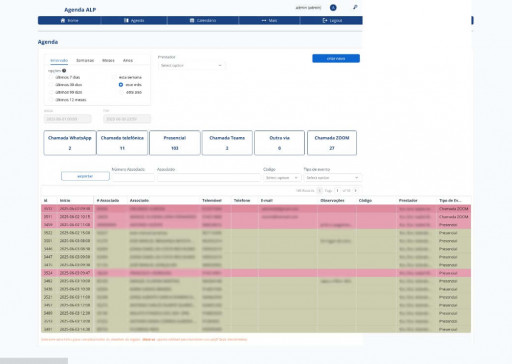512x364 pixels.
Task: Open the Calendário navigation item
Action: [x=203, y=21]
